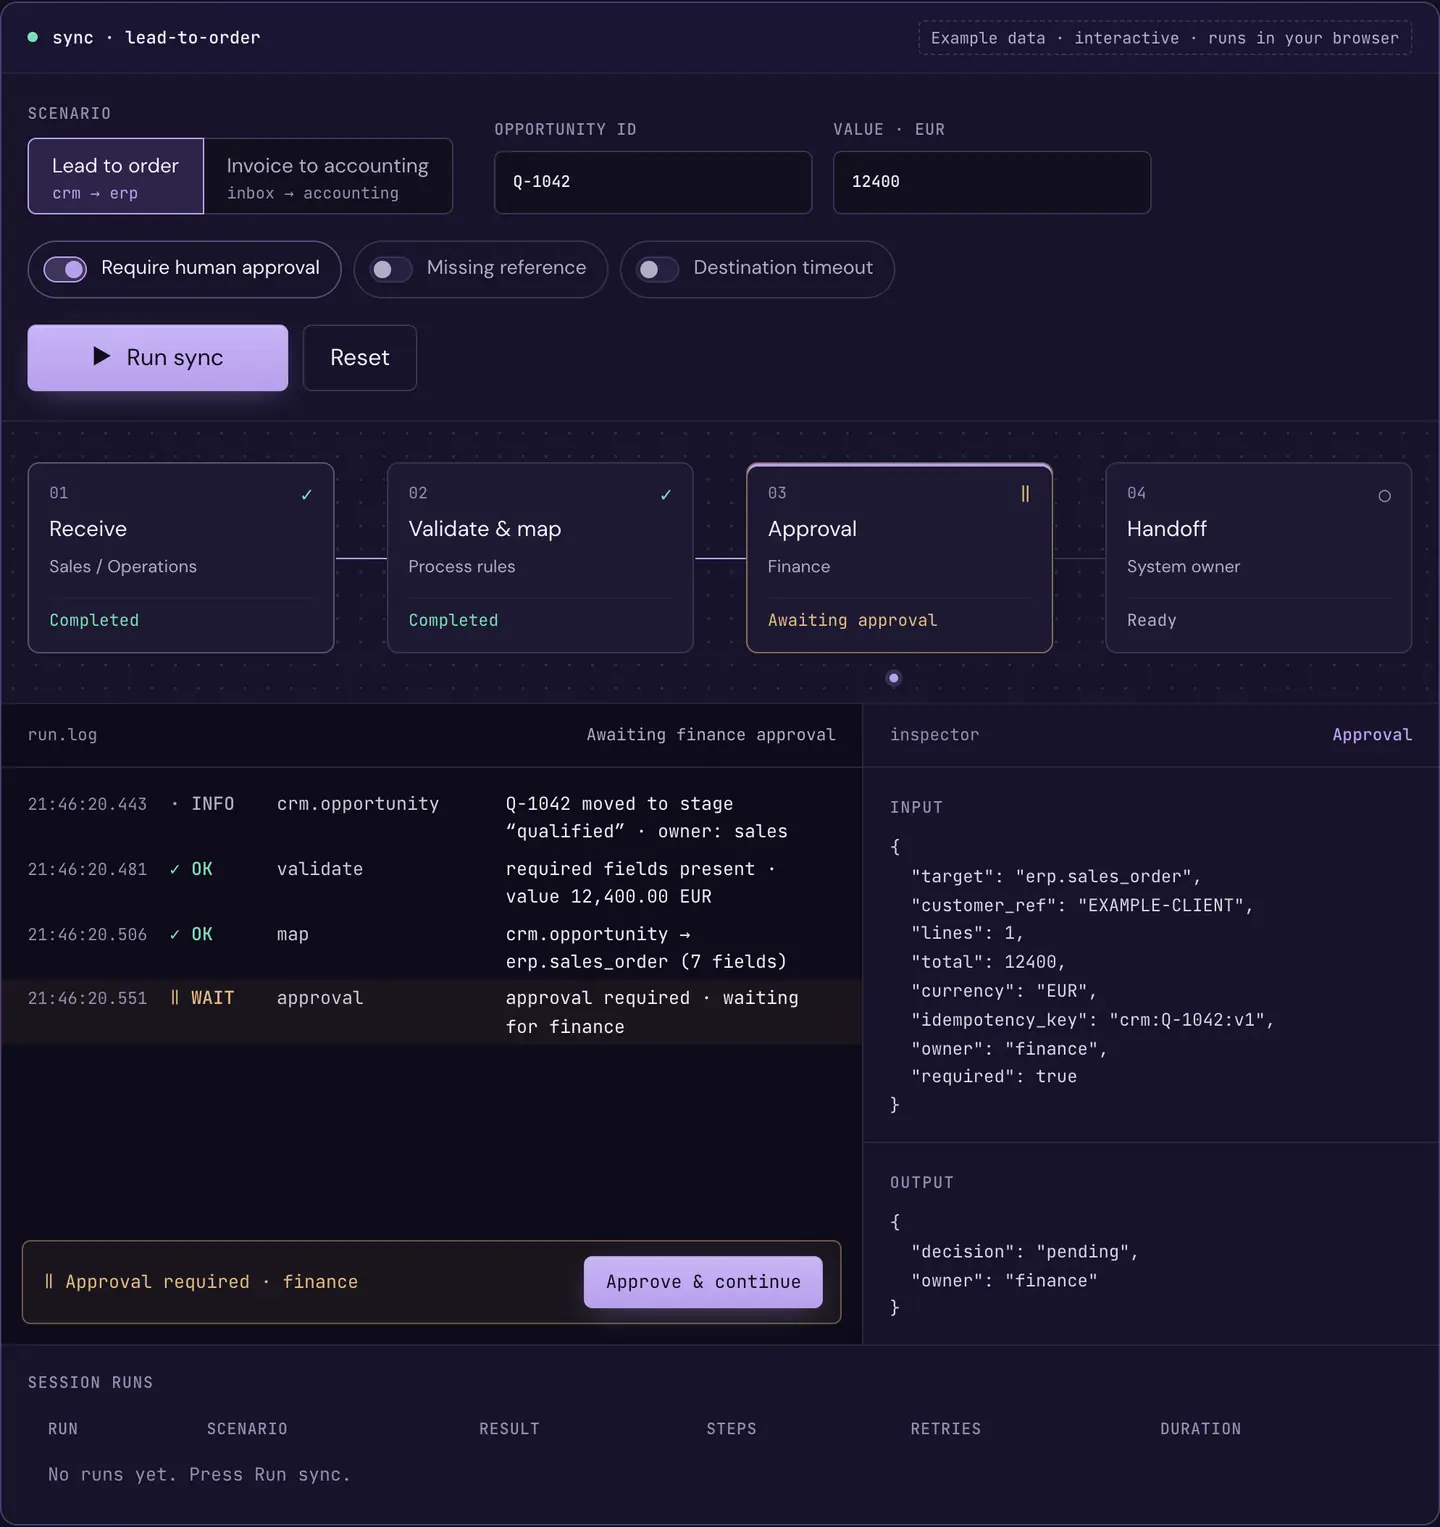The width and height of the screenshot is (1440, 1527).
Task: Open the Validate & map step card
Action: (540, 558)
